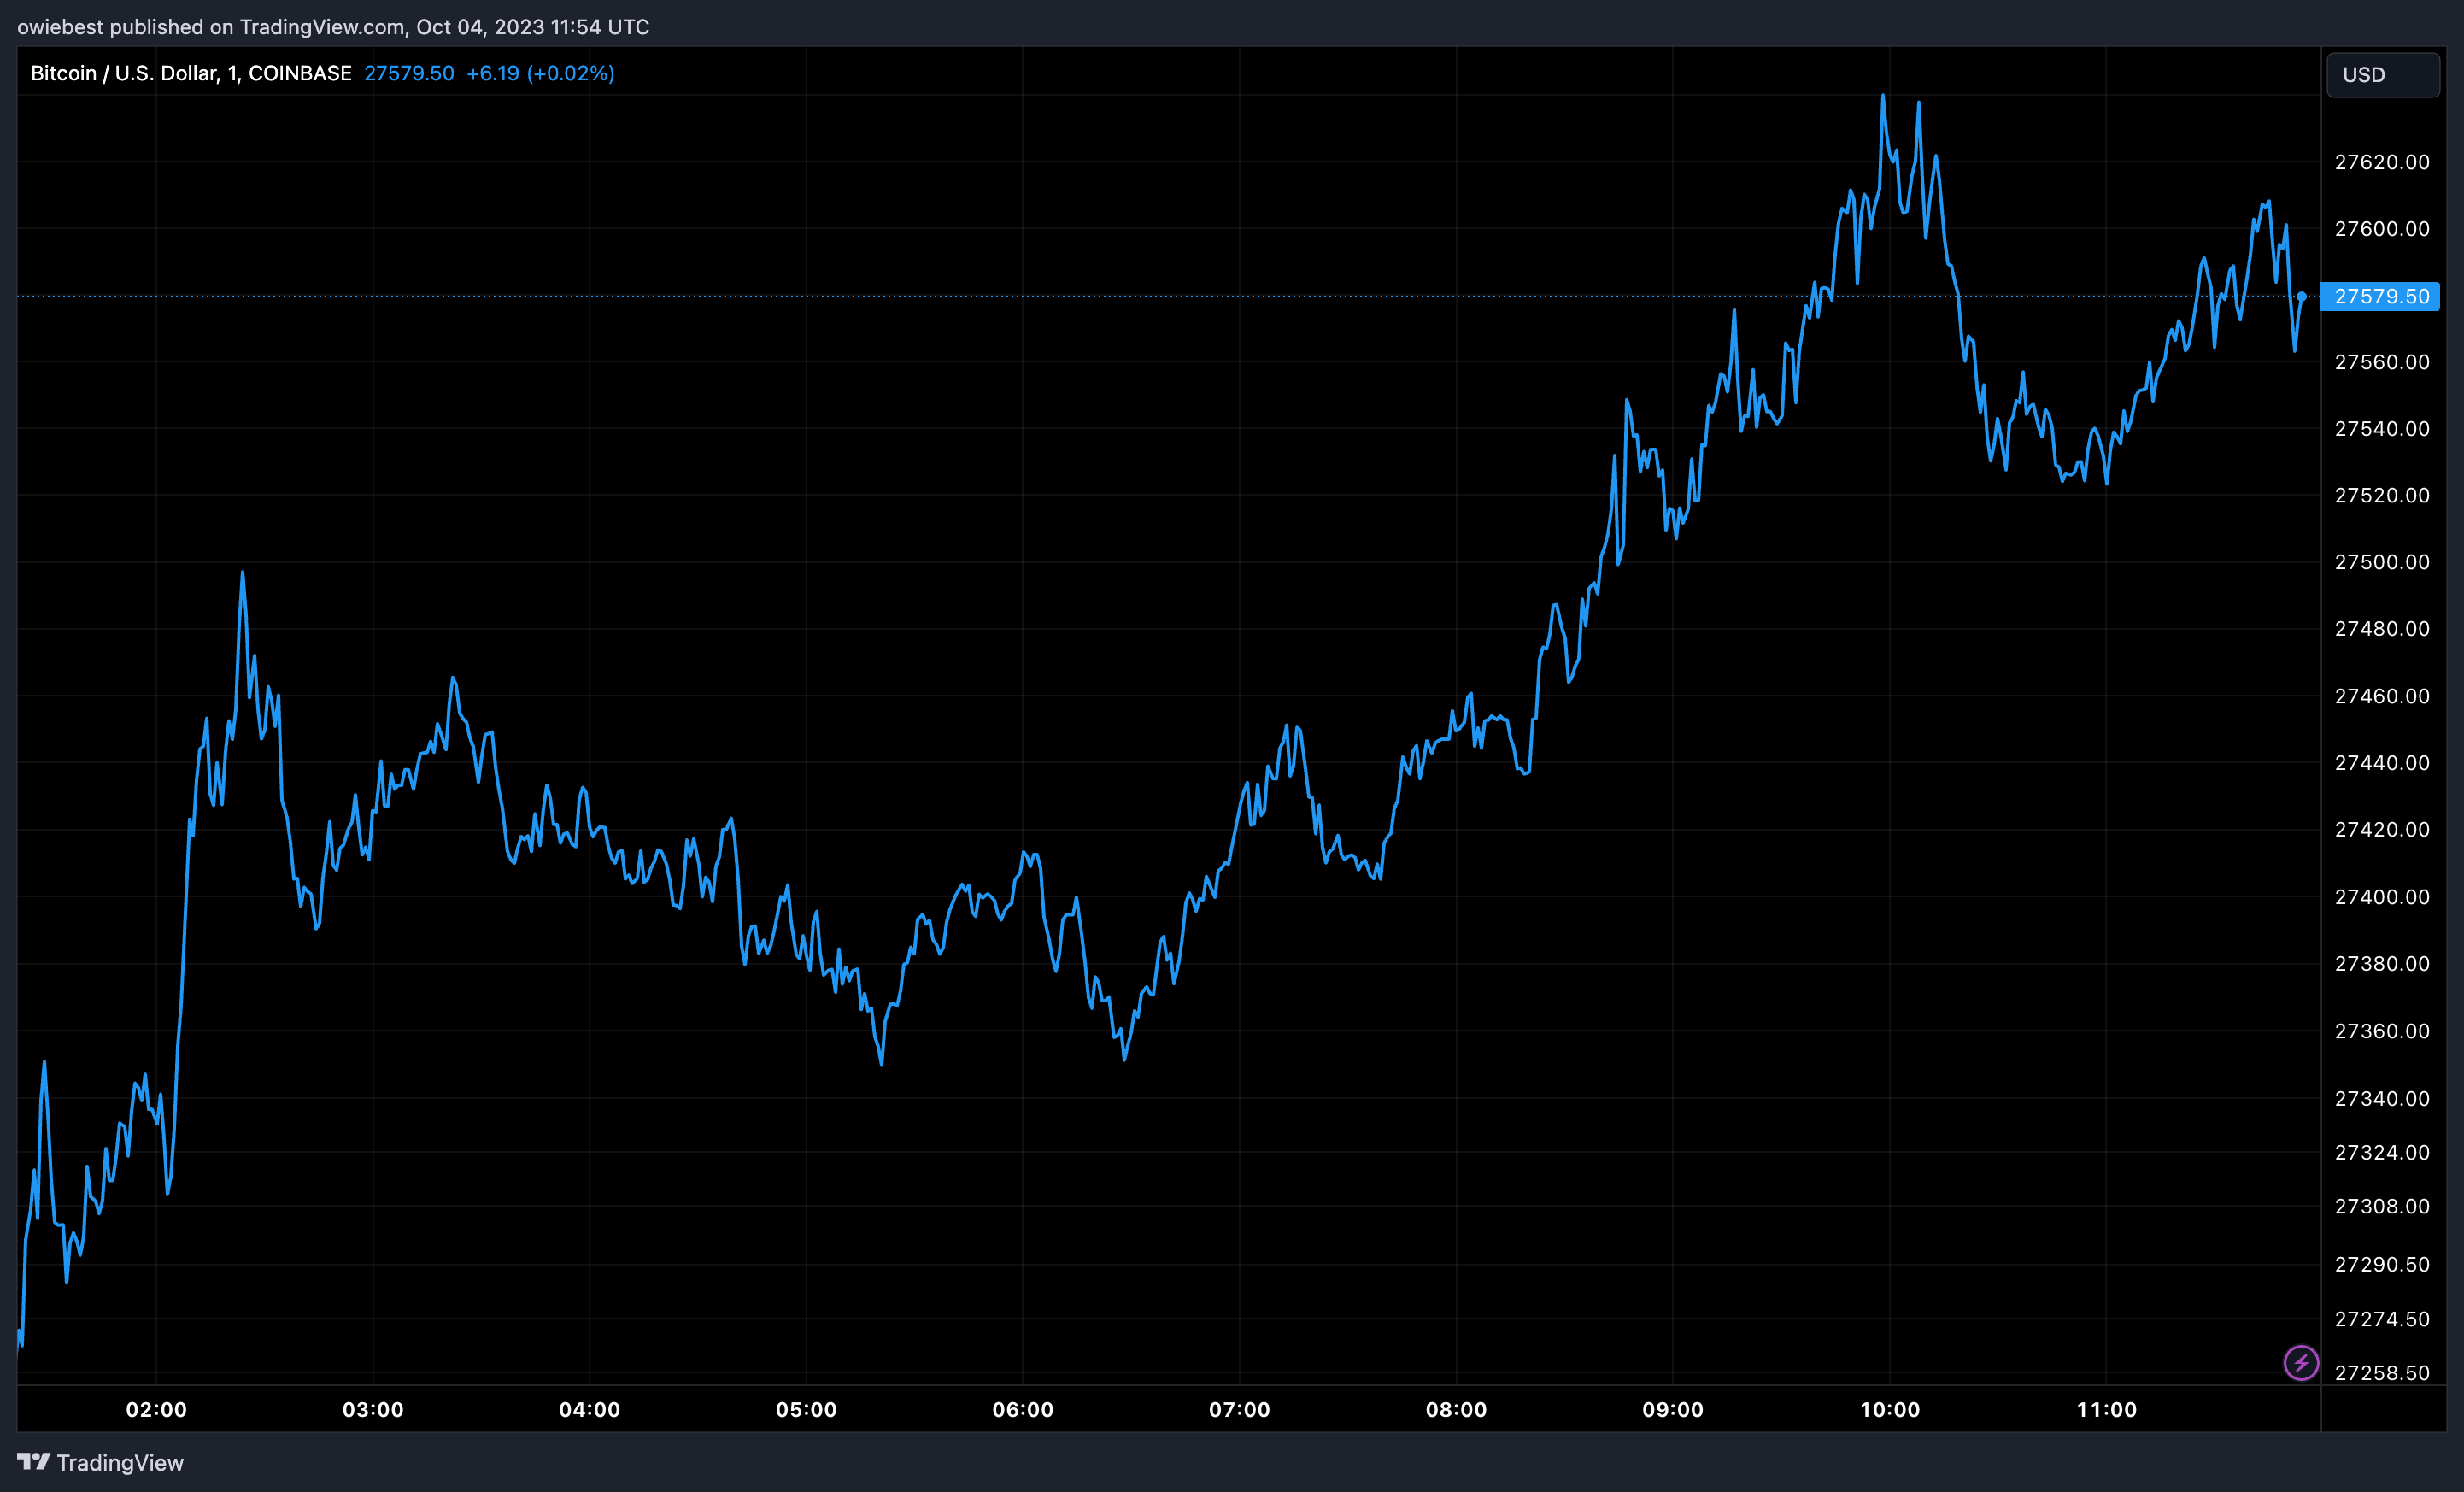Click the 27380.00 price axis label
This screenshot has height=1492, width=2464.
tap(2381, 964)
